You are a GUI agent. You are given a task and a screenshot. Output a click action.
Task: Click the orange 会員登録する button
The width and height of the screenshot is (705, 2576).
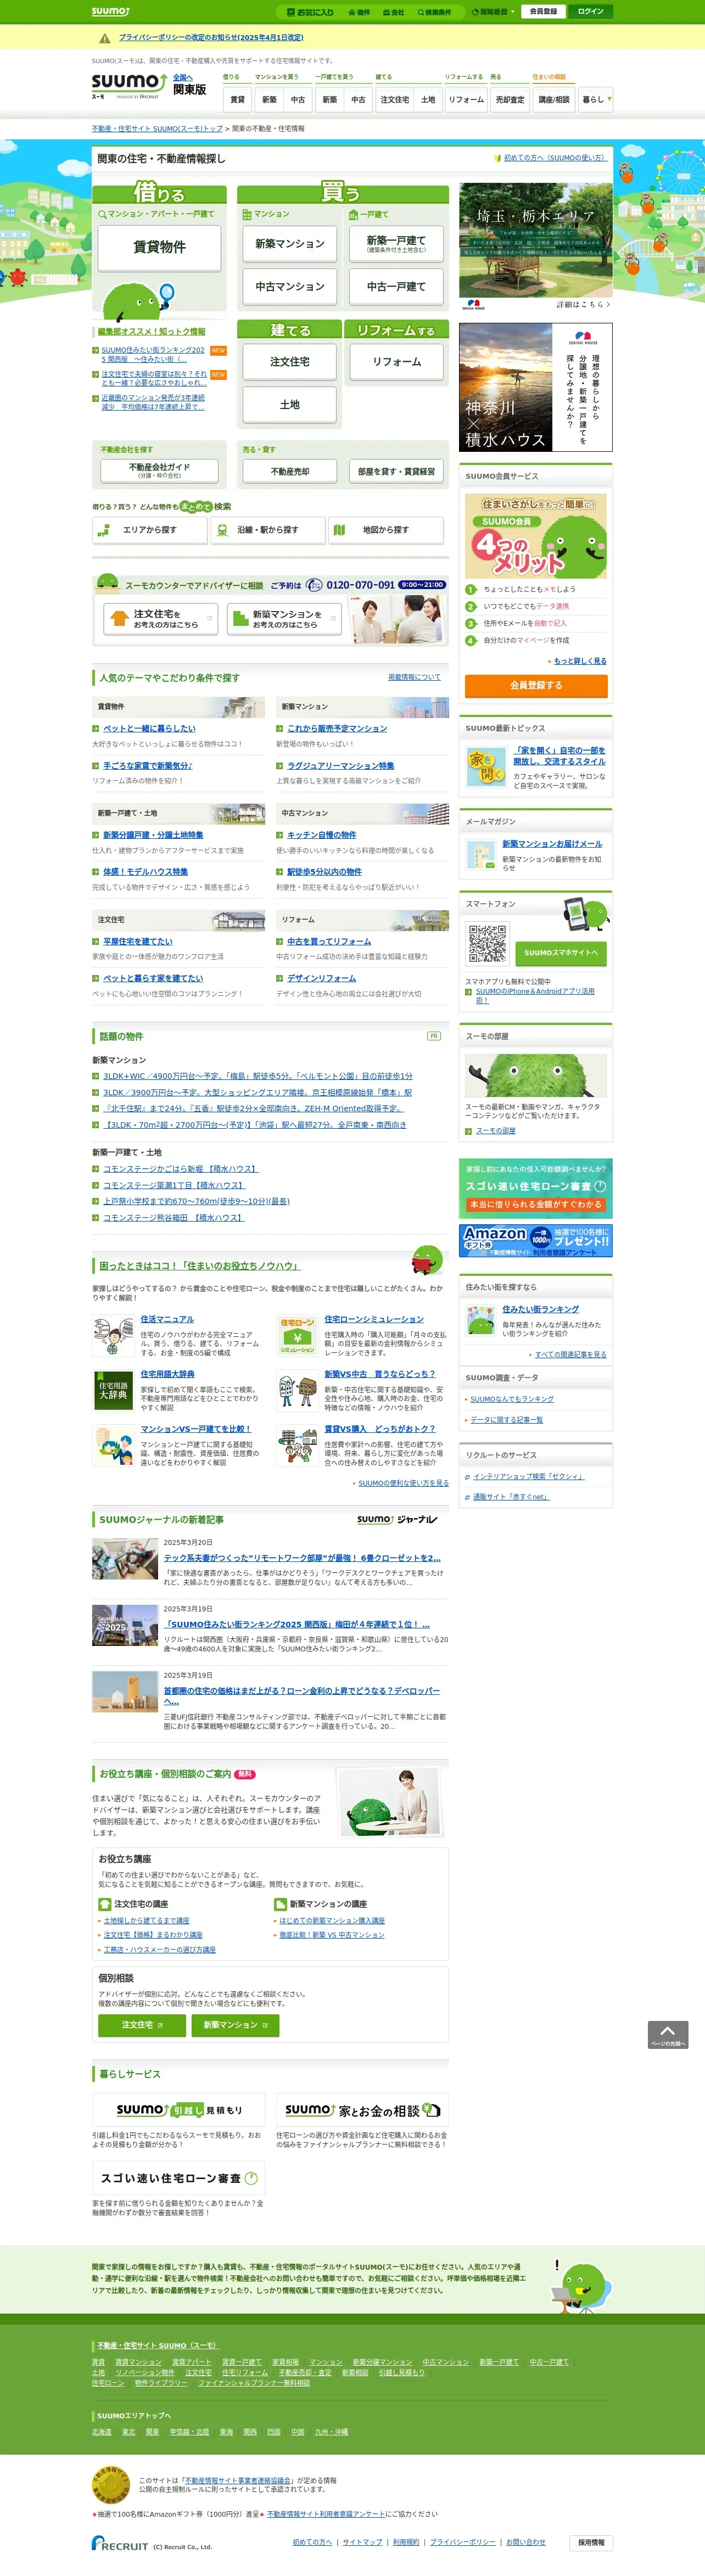[536, 685]
